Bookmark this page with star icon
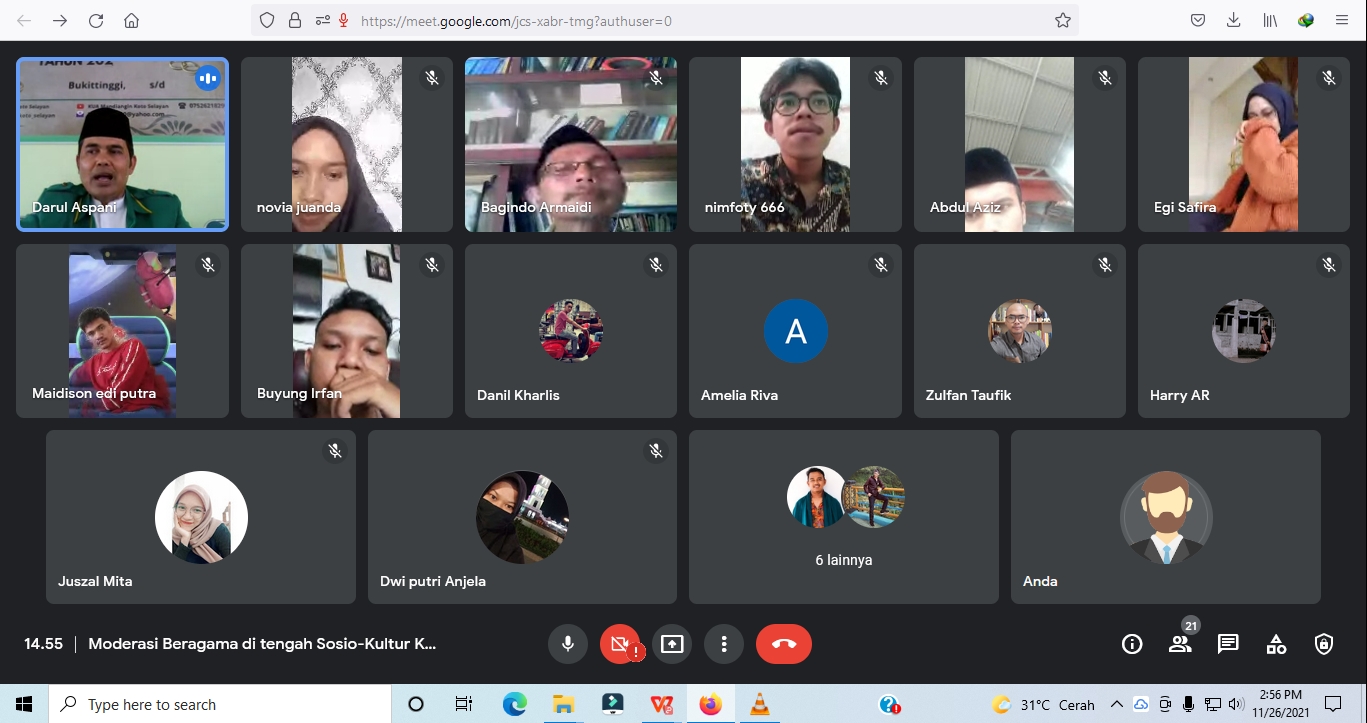 pyautogui.click(x=1063, y=20)
